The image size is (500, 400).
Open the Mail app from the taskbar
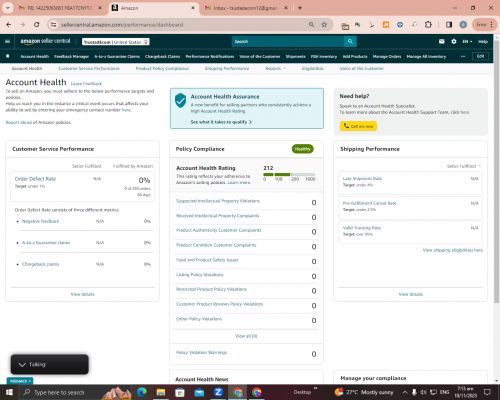199,392
